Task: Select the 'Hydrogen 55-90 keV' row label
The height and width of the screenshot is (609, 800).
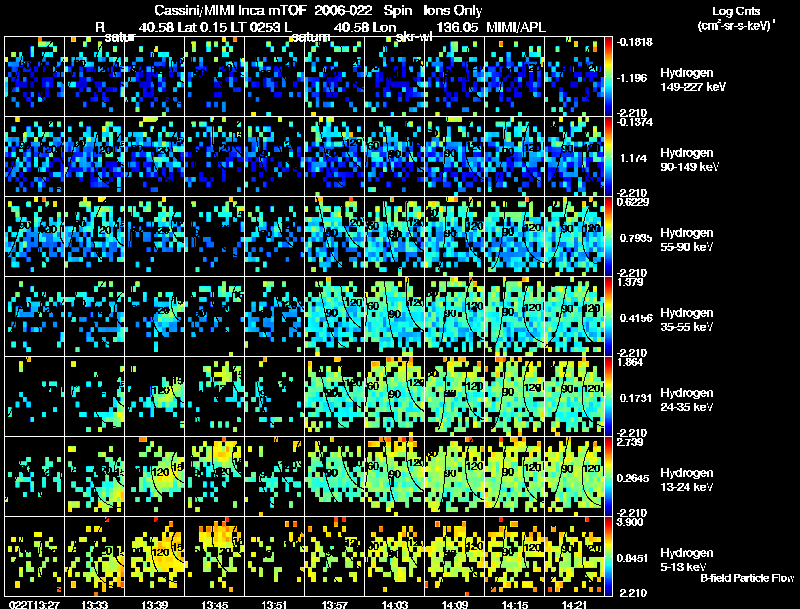Action: pyautogui.click(x=687, y=240)
